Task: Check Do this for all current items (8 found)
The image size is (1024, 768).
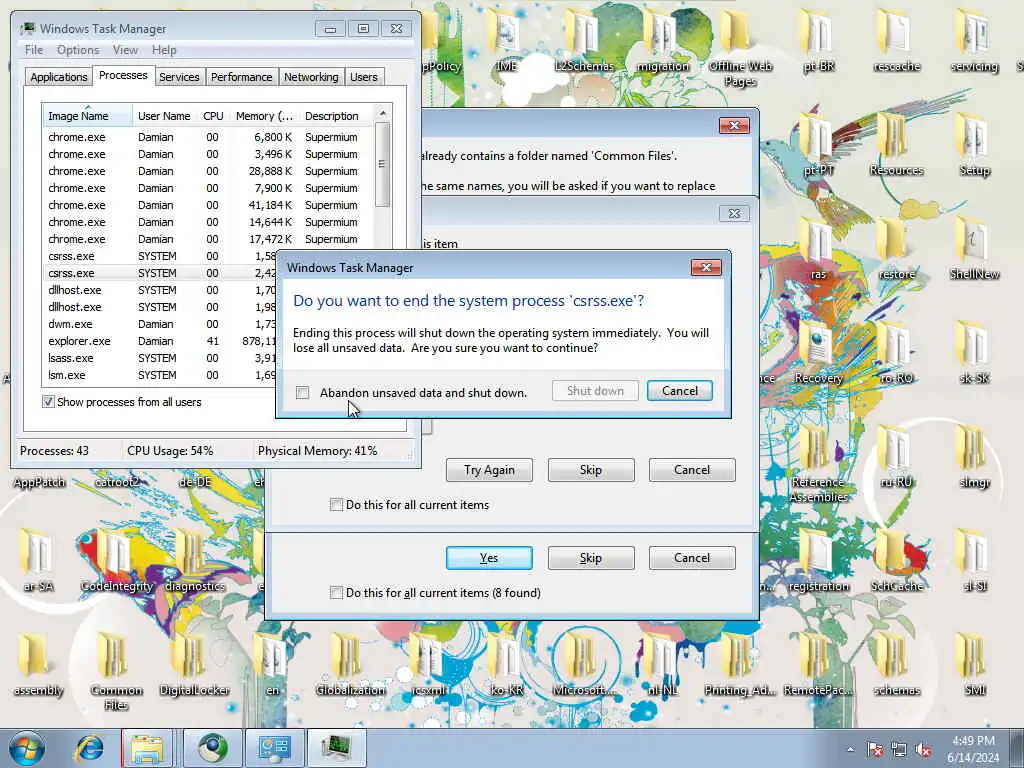Action: pos(336,592)
